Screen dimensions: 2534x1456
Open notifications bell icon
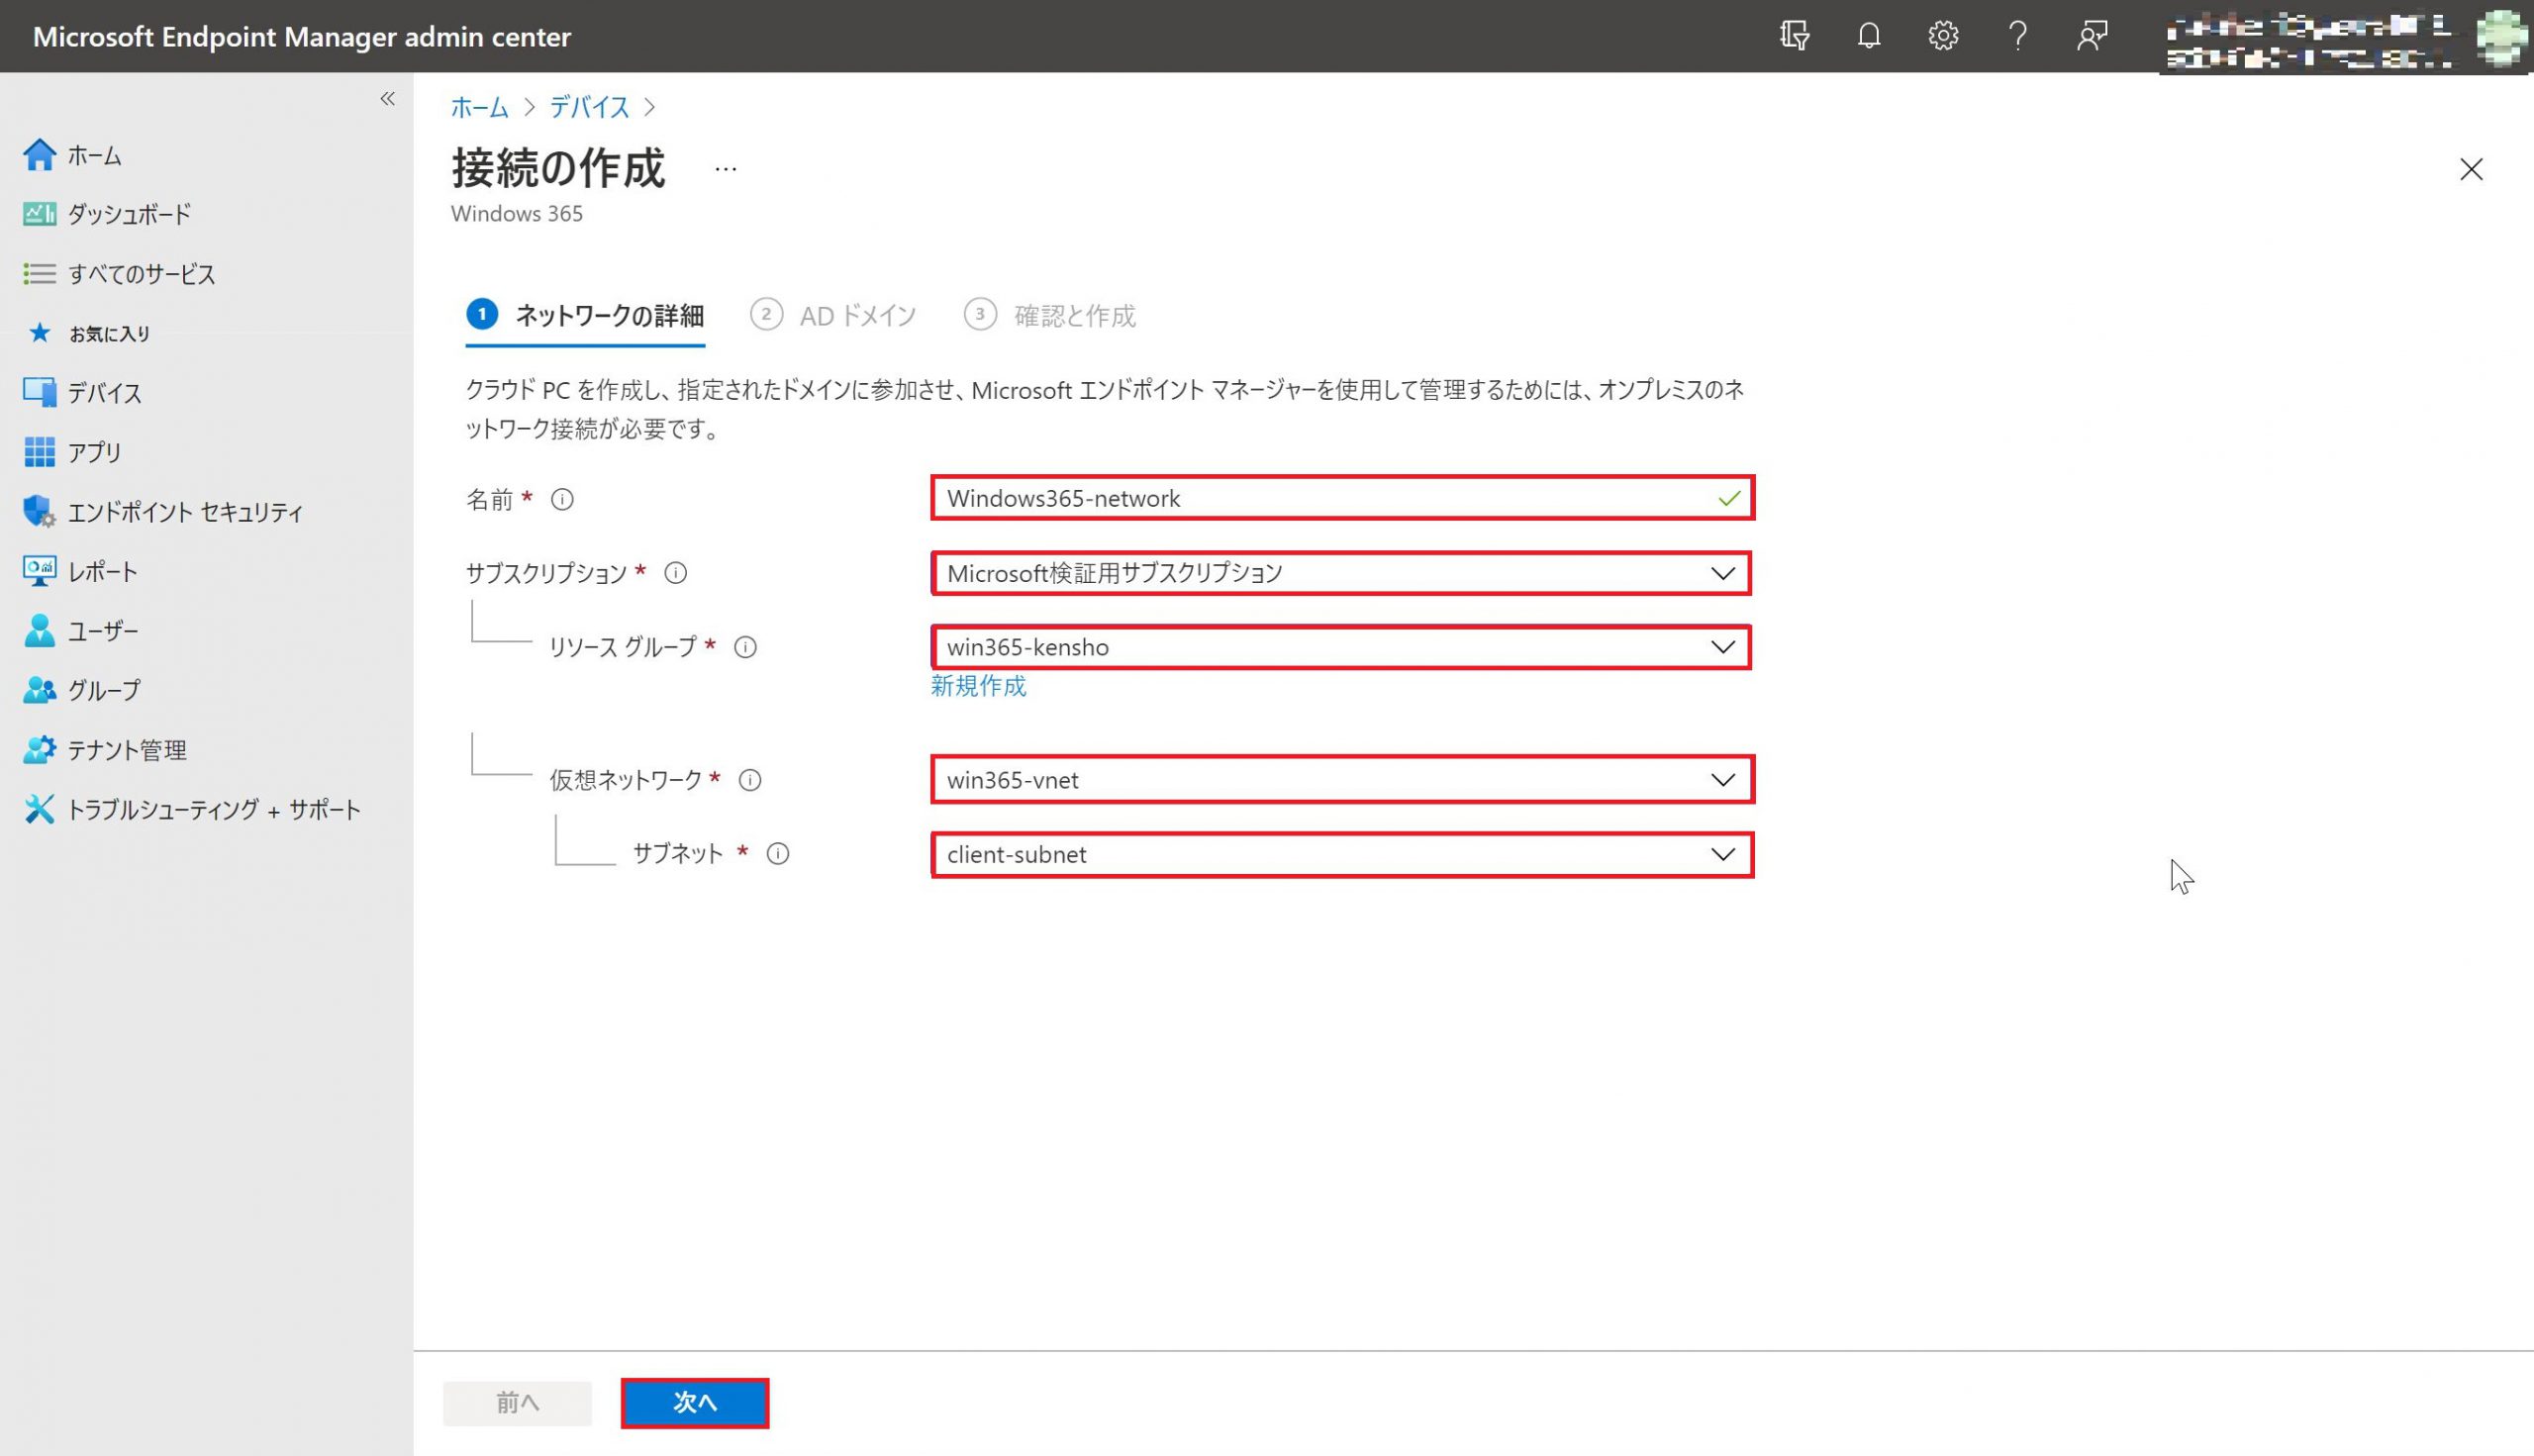[1868, 36]
